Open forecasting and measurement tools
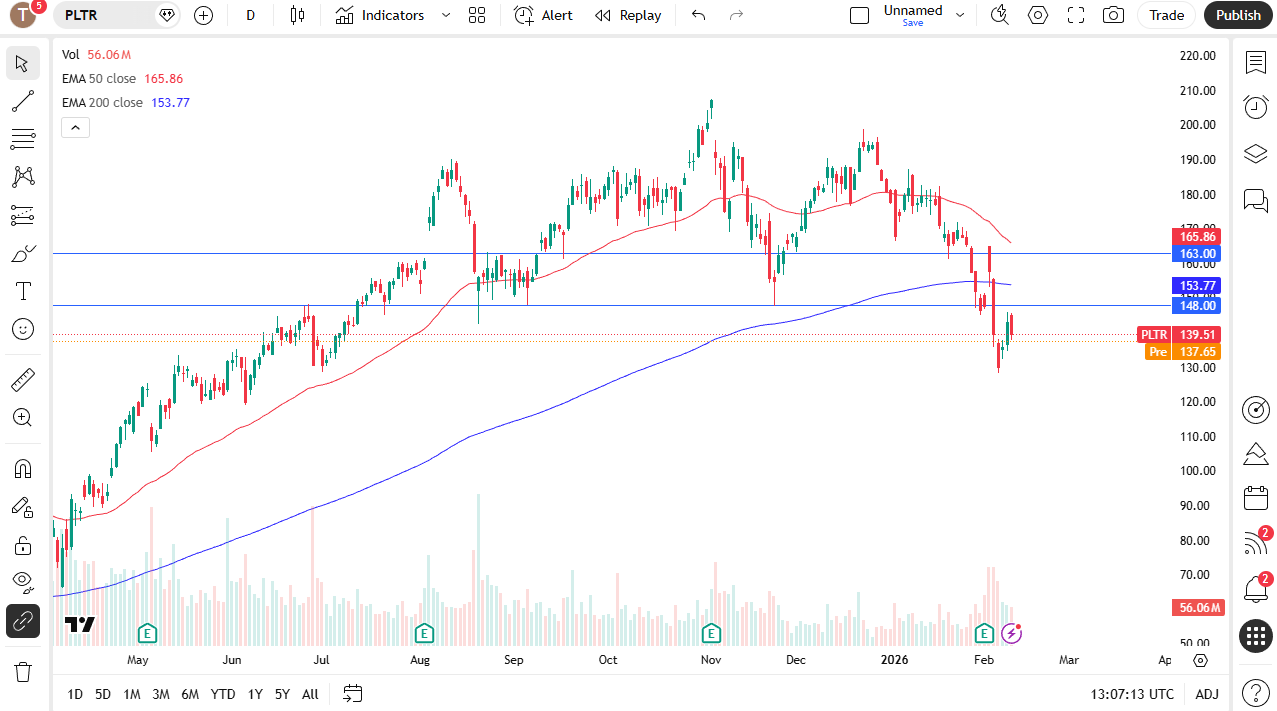This screenshot has width=1277, height=711. click(23, 215)
